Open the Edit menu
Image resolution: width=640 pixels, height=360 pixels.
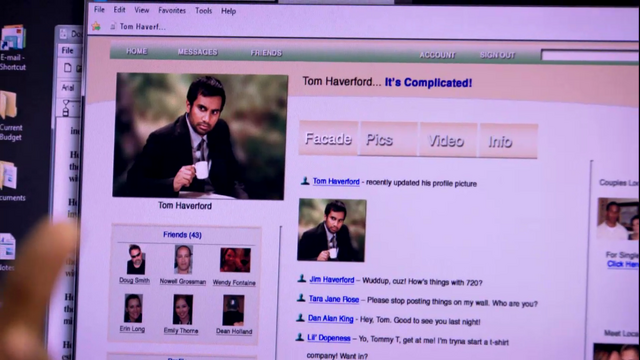(x=119, y=10)
